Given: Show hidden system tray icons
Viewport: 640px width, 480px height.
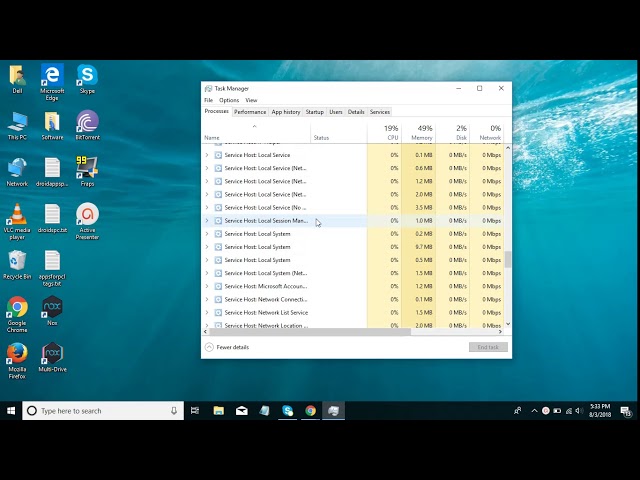Looking at the screenshot, I should coord(534,411).
